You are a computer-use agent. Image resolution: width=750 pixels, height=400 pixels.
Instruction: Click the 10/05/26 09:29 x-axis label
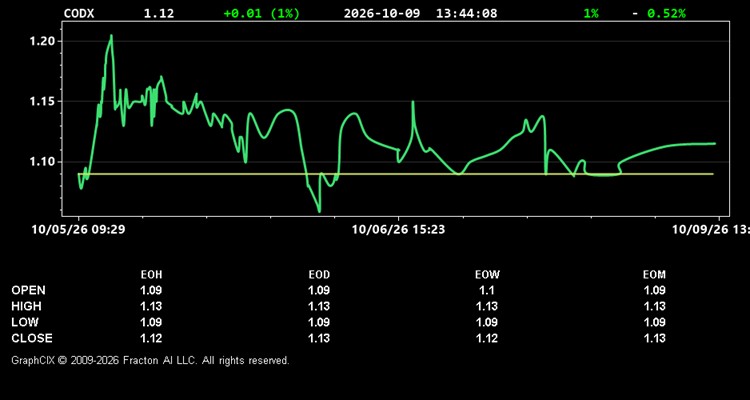point(78,230)
